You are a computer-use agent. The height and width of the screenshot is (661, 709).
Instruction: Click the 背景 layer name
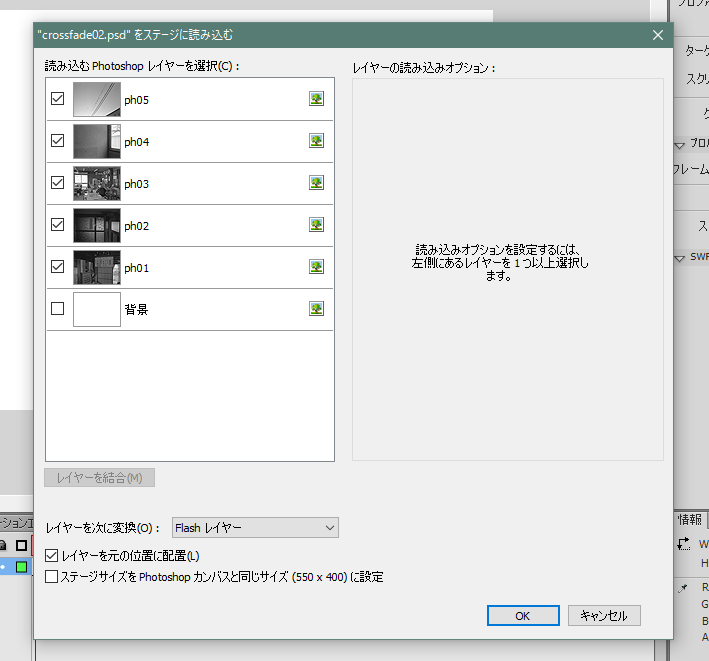click(136, 310)
